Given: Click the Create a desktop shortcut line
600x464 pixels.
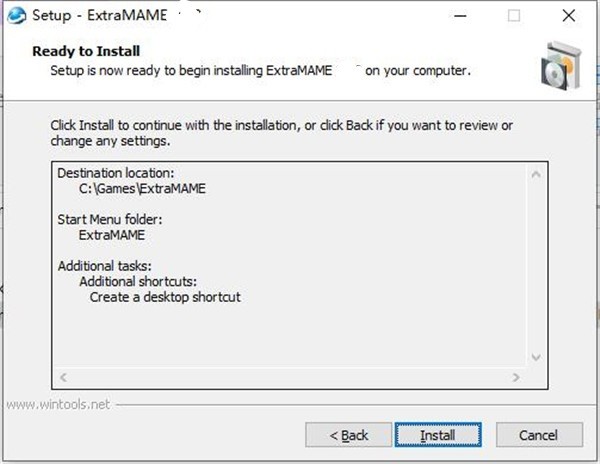Looking at the screenshot, I should pos(165,297).
